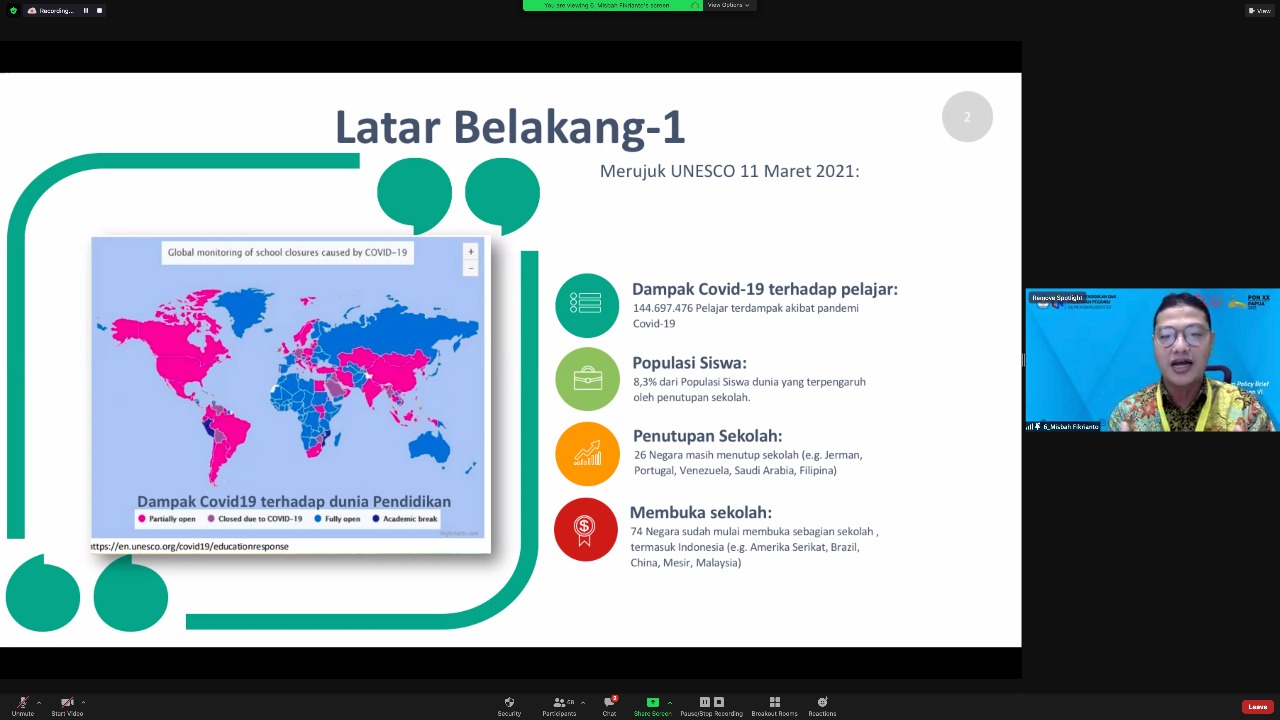1280x720 pixels.
Task: Click the Latar Belakang-1 slide title
Action: point(510,128)
